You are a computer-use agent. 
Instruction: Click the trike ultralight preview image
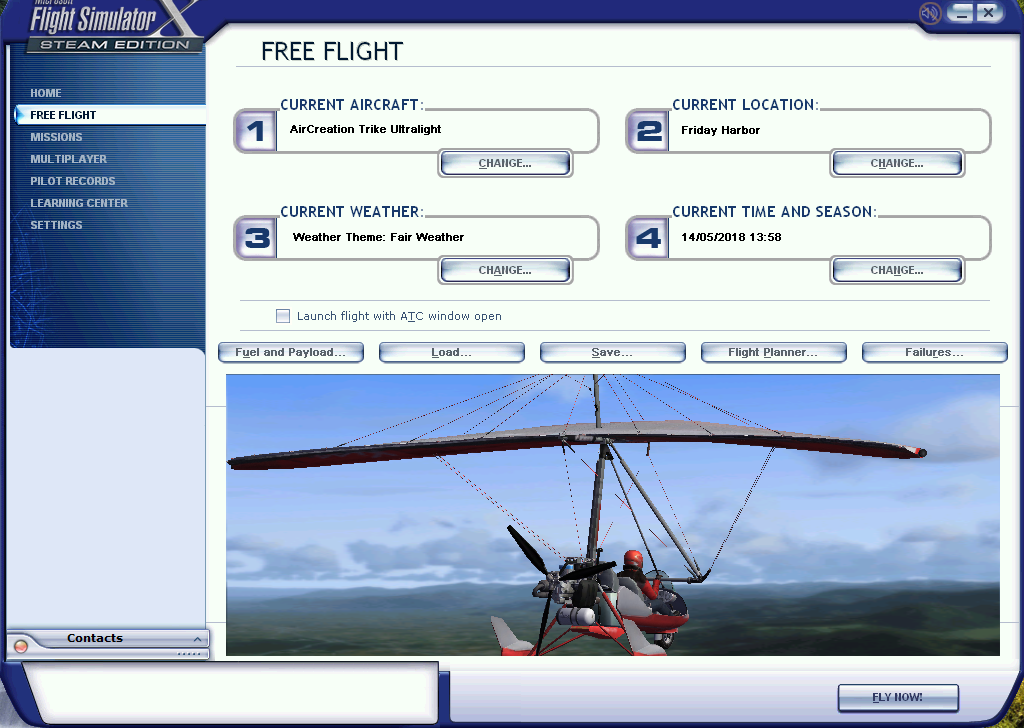tap(613, 514)
